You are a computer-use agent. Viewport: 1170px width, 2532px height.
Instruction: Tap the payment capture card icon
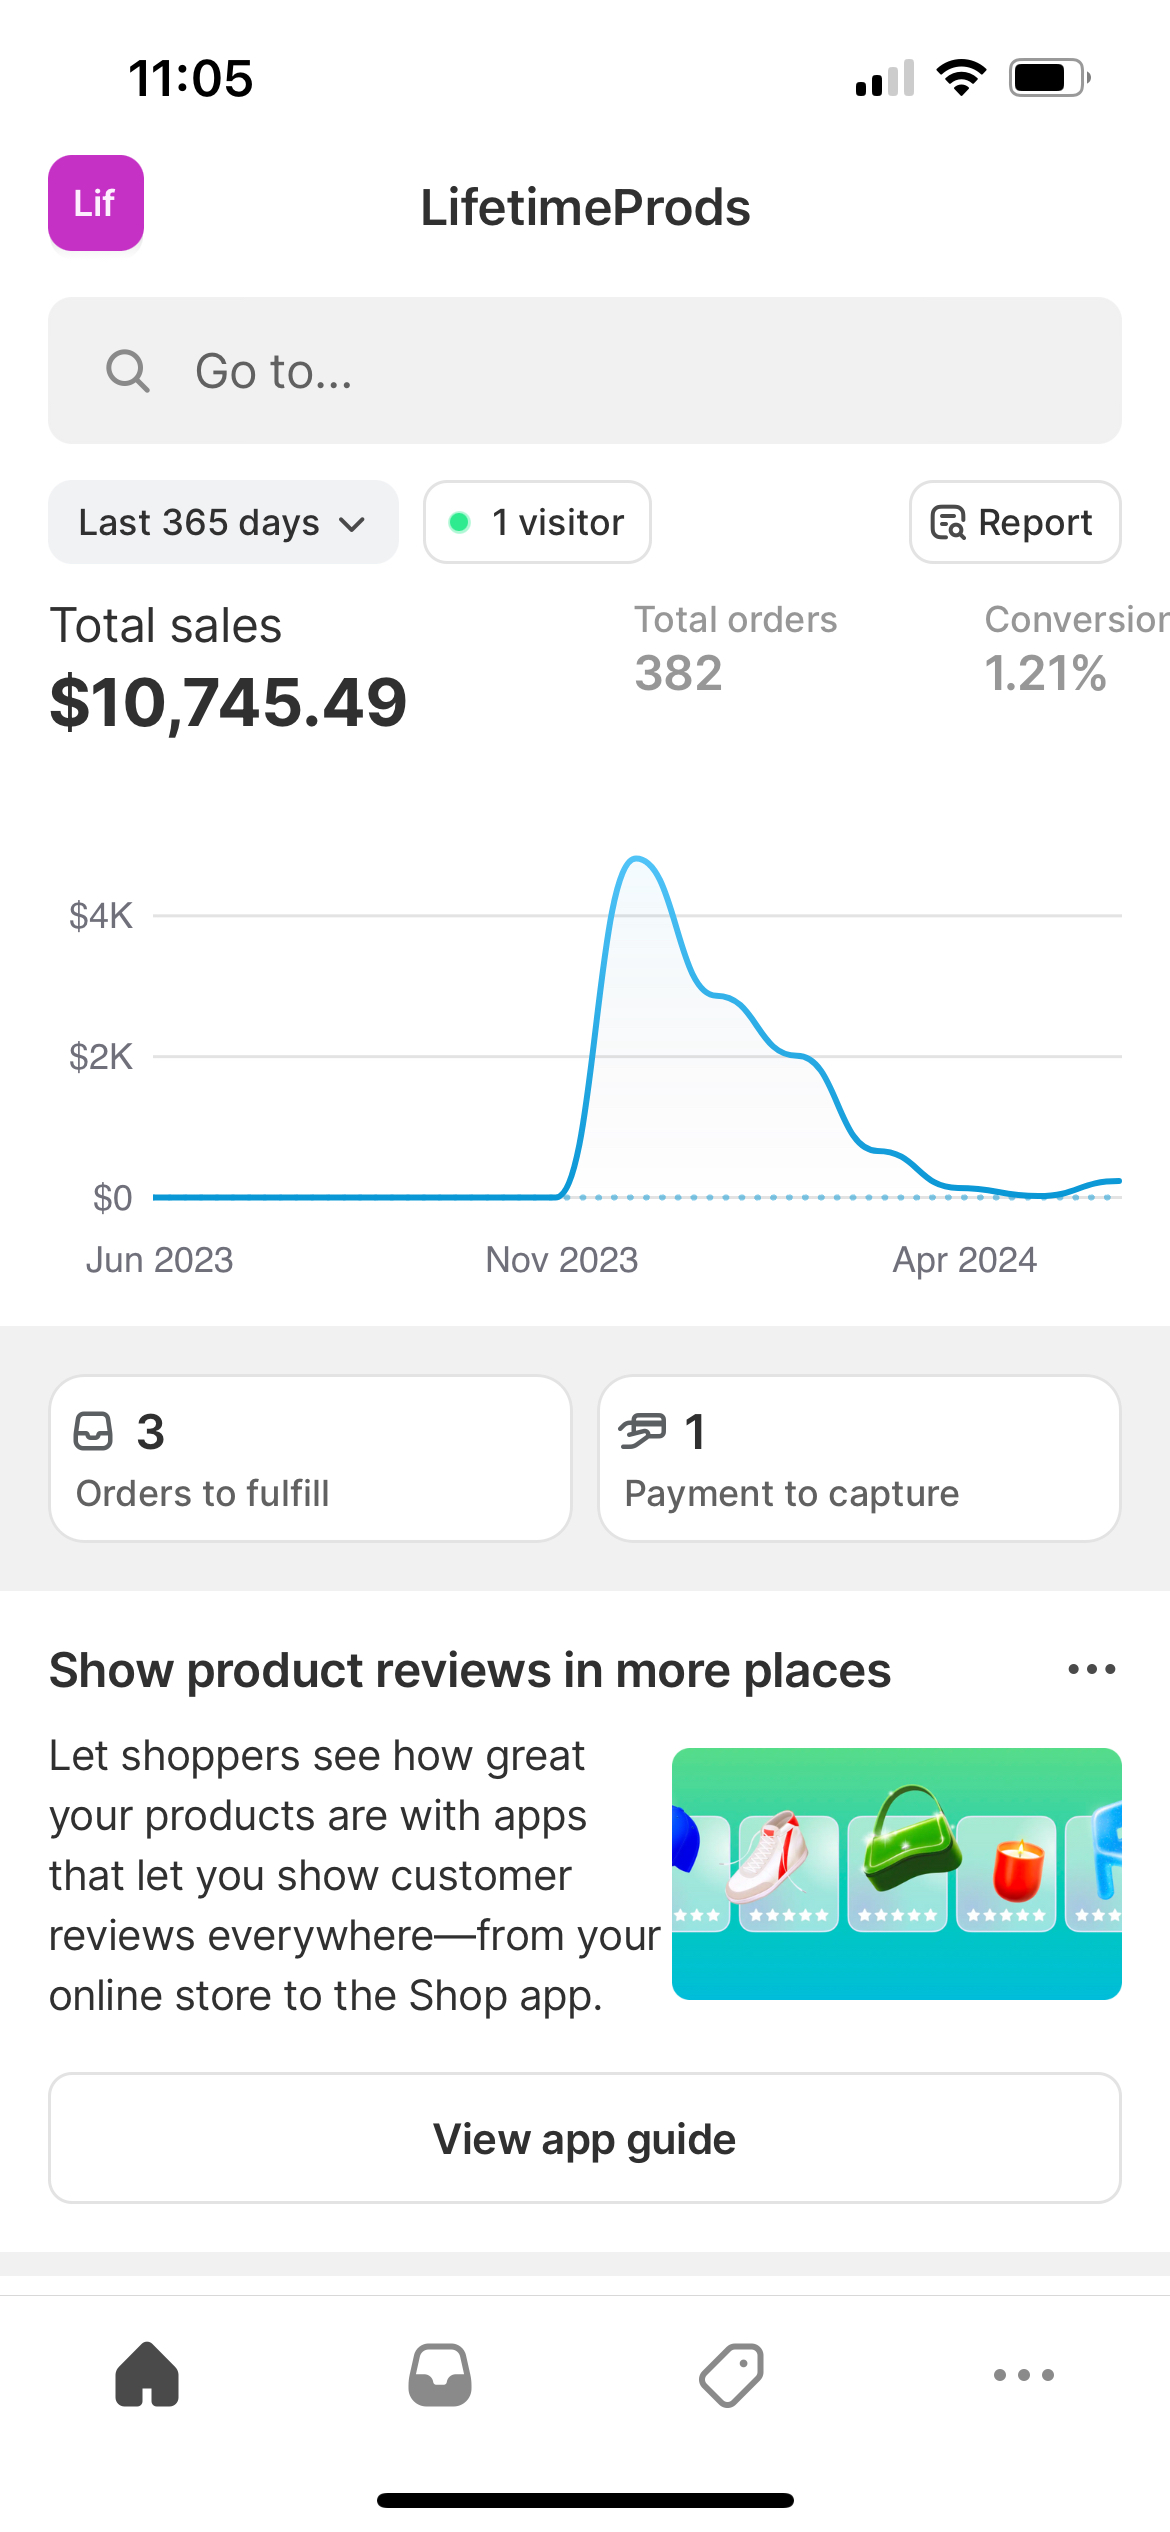642,1431
